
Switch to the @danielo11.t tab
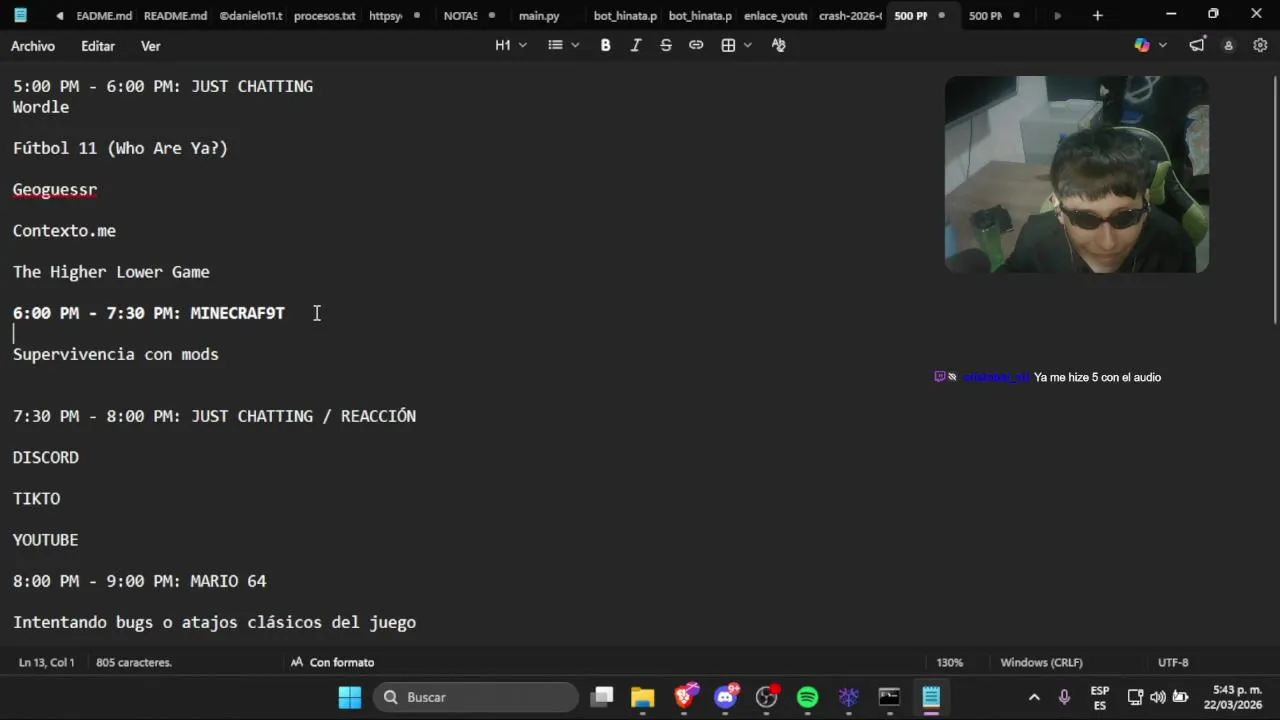250,16
